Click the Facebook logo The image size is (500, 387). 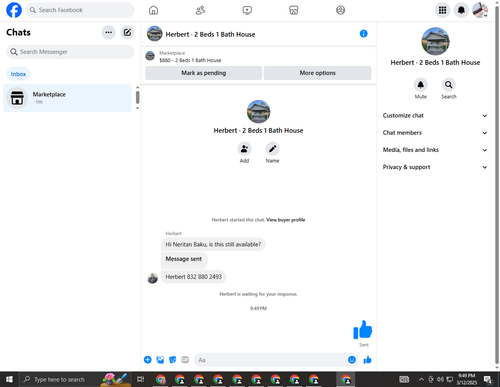click(x=14, y=10)
